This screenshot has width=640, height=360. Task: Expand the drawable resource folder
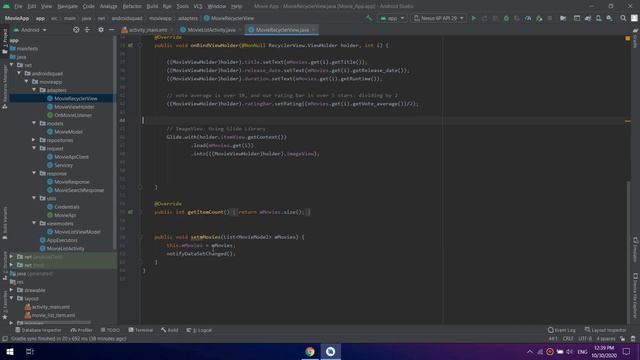tap(11, 290)
